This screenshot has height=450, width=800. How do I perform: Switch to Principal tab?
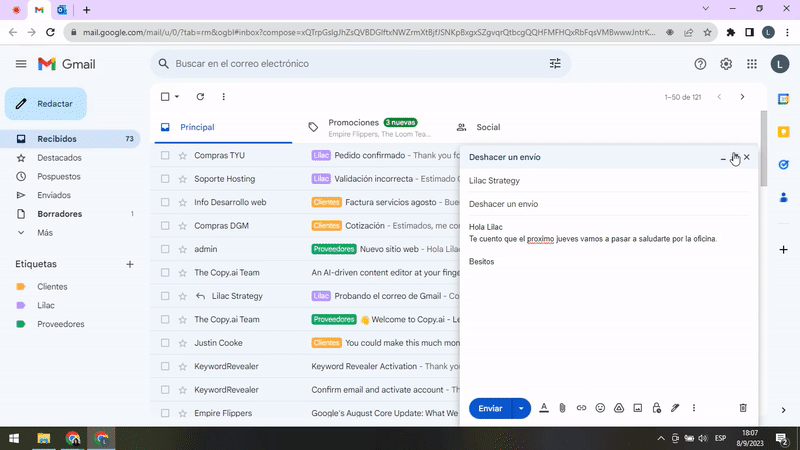223,127
